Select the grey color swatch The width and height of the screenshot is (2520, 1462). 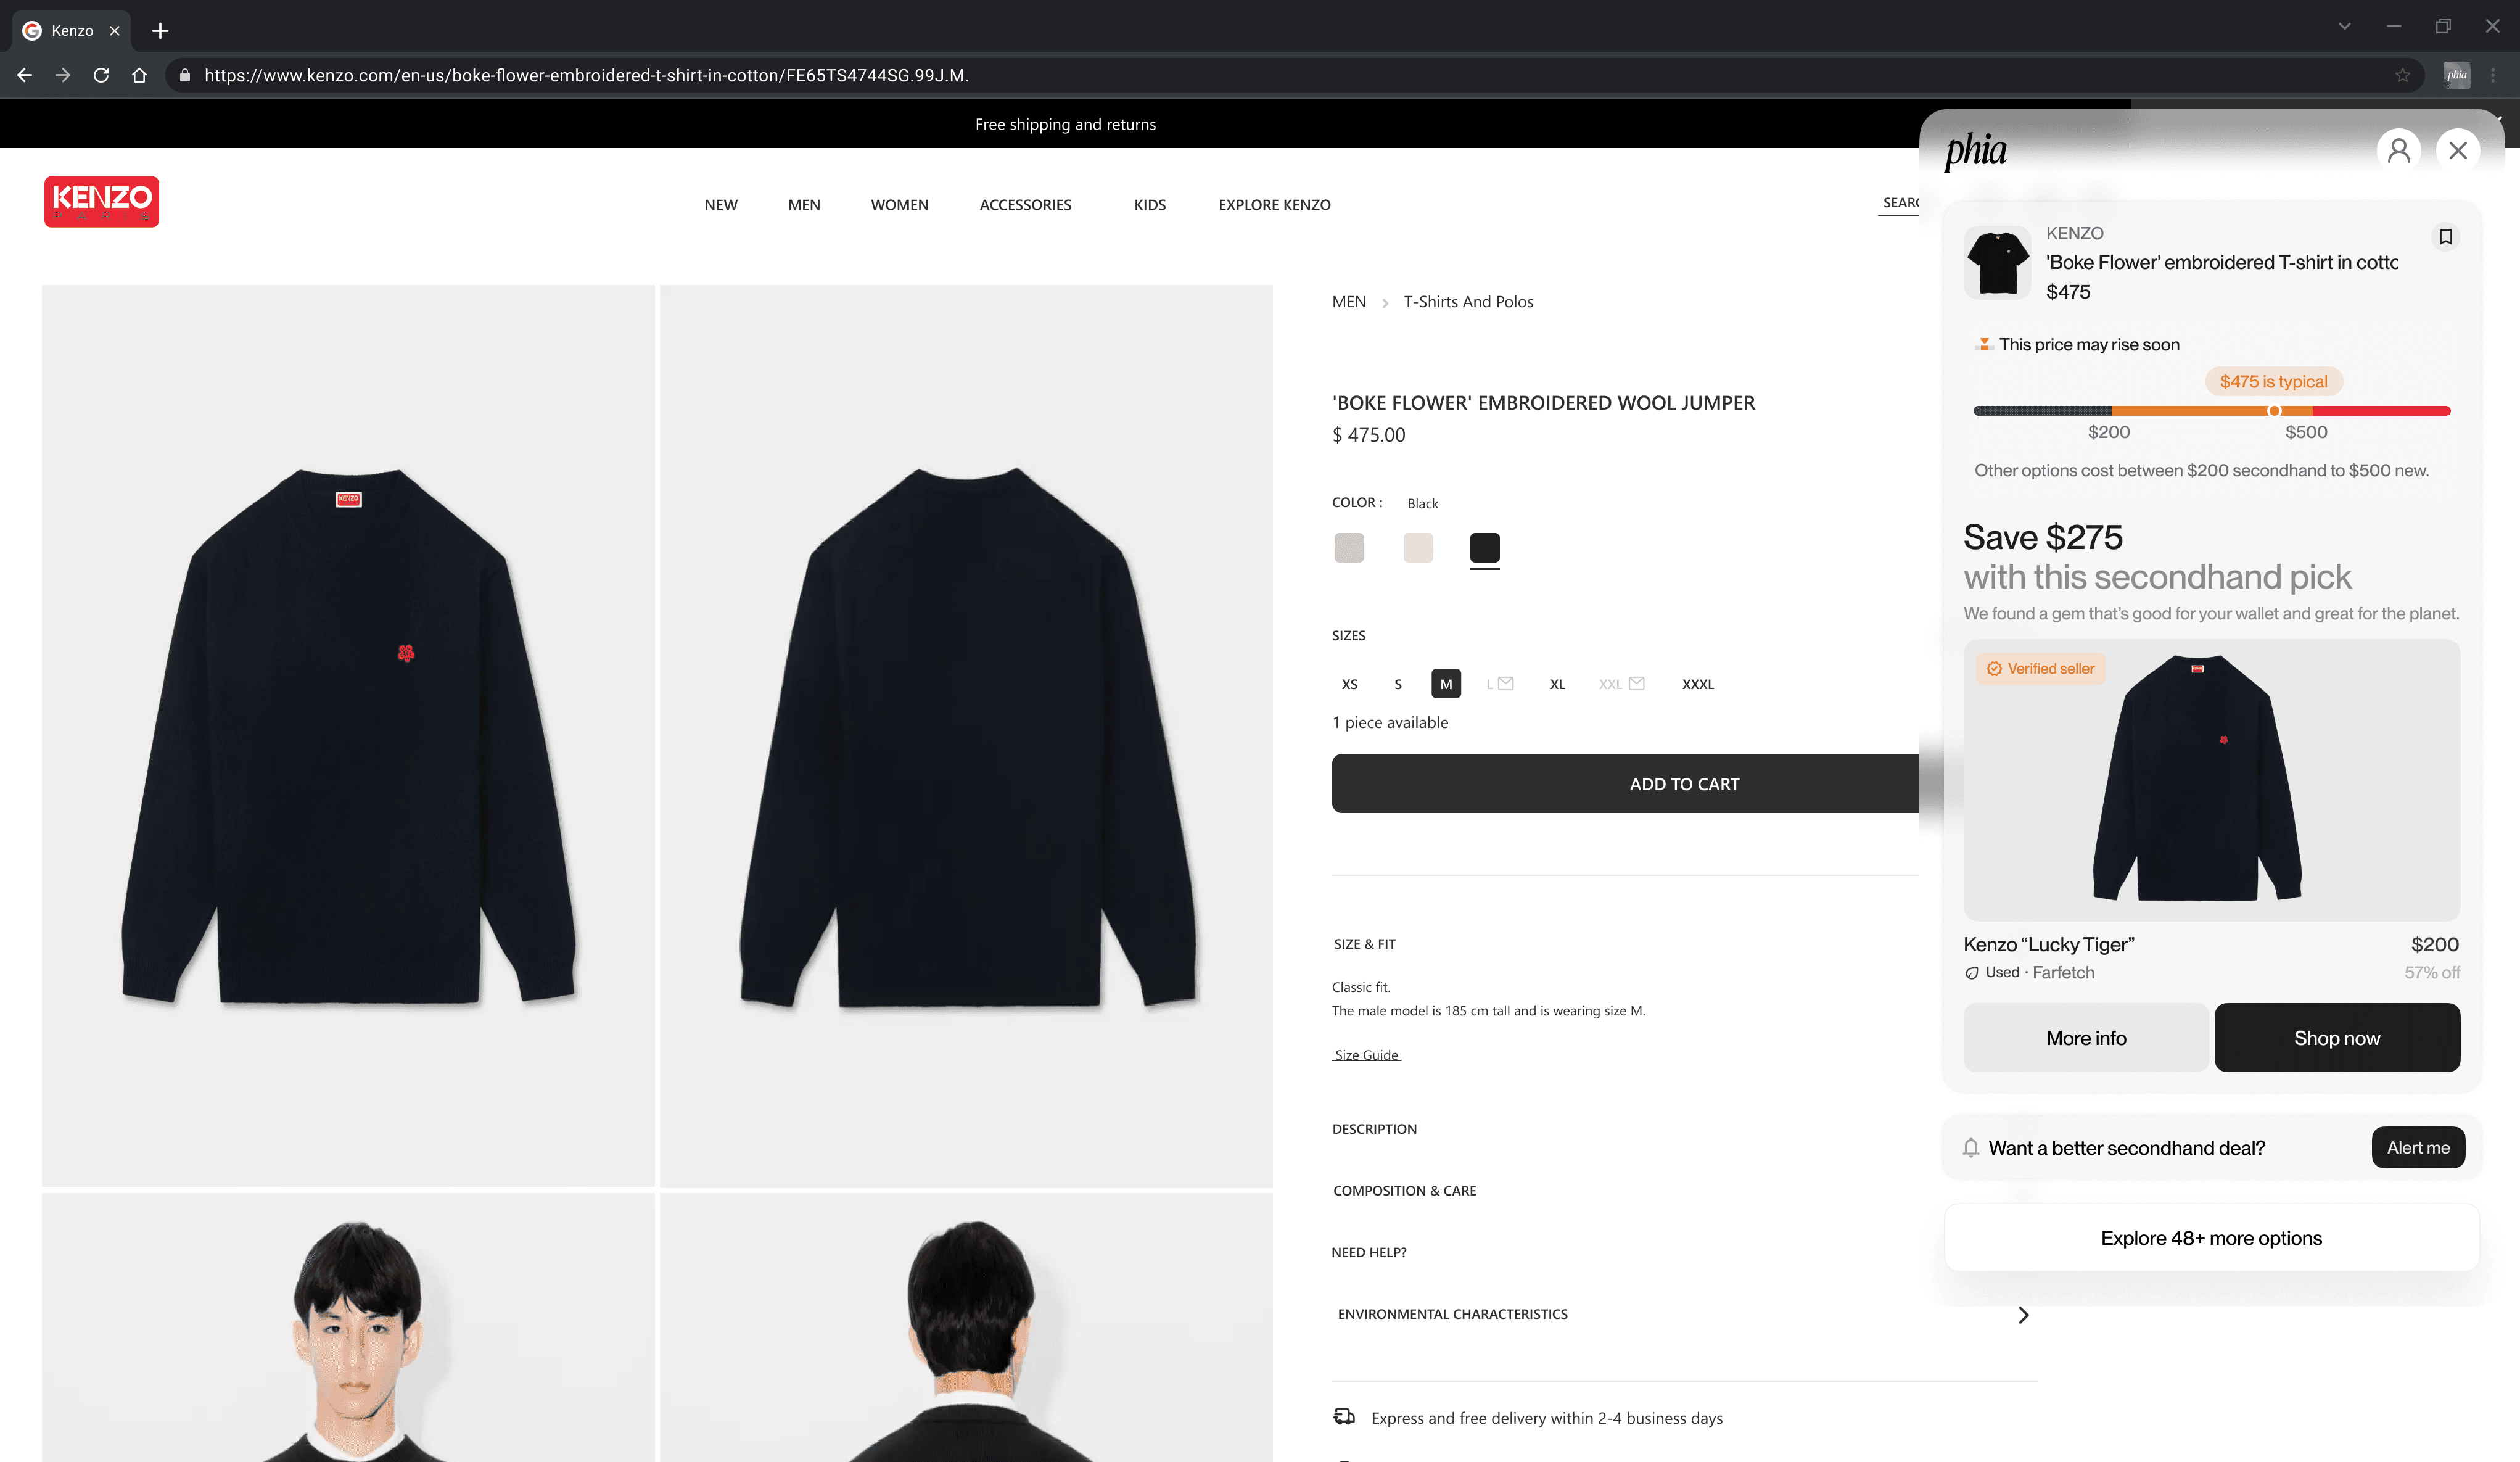(1349, 547)
